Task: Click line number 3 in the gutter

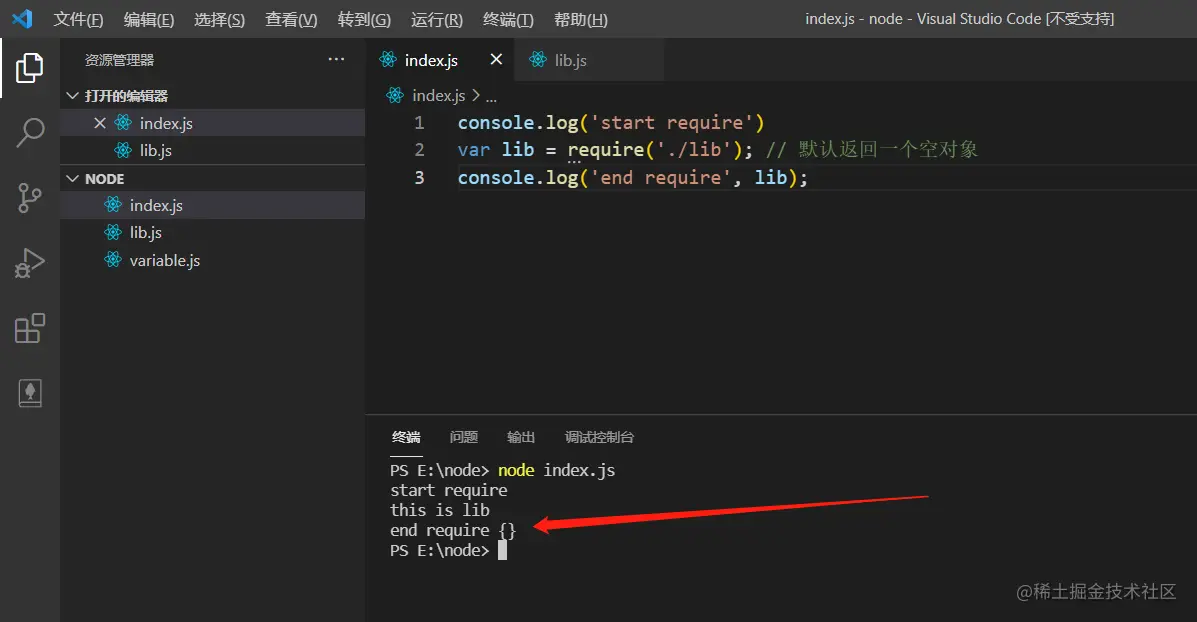Action: pos(419,177)
